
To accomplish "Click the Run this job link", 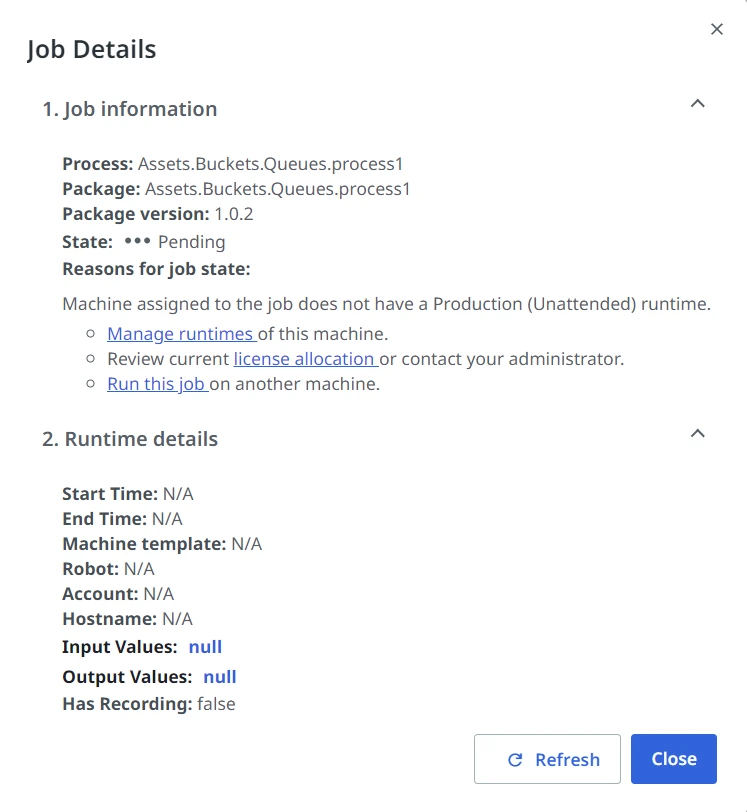I will (157, 384).
